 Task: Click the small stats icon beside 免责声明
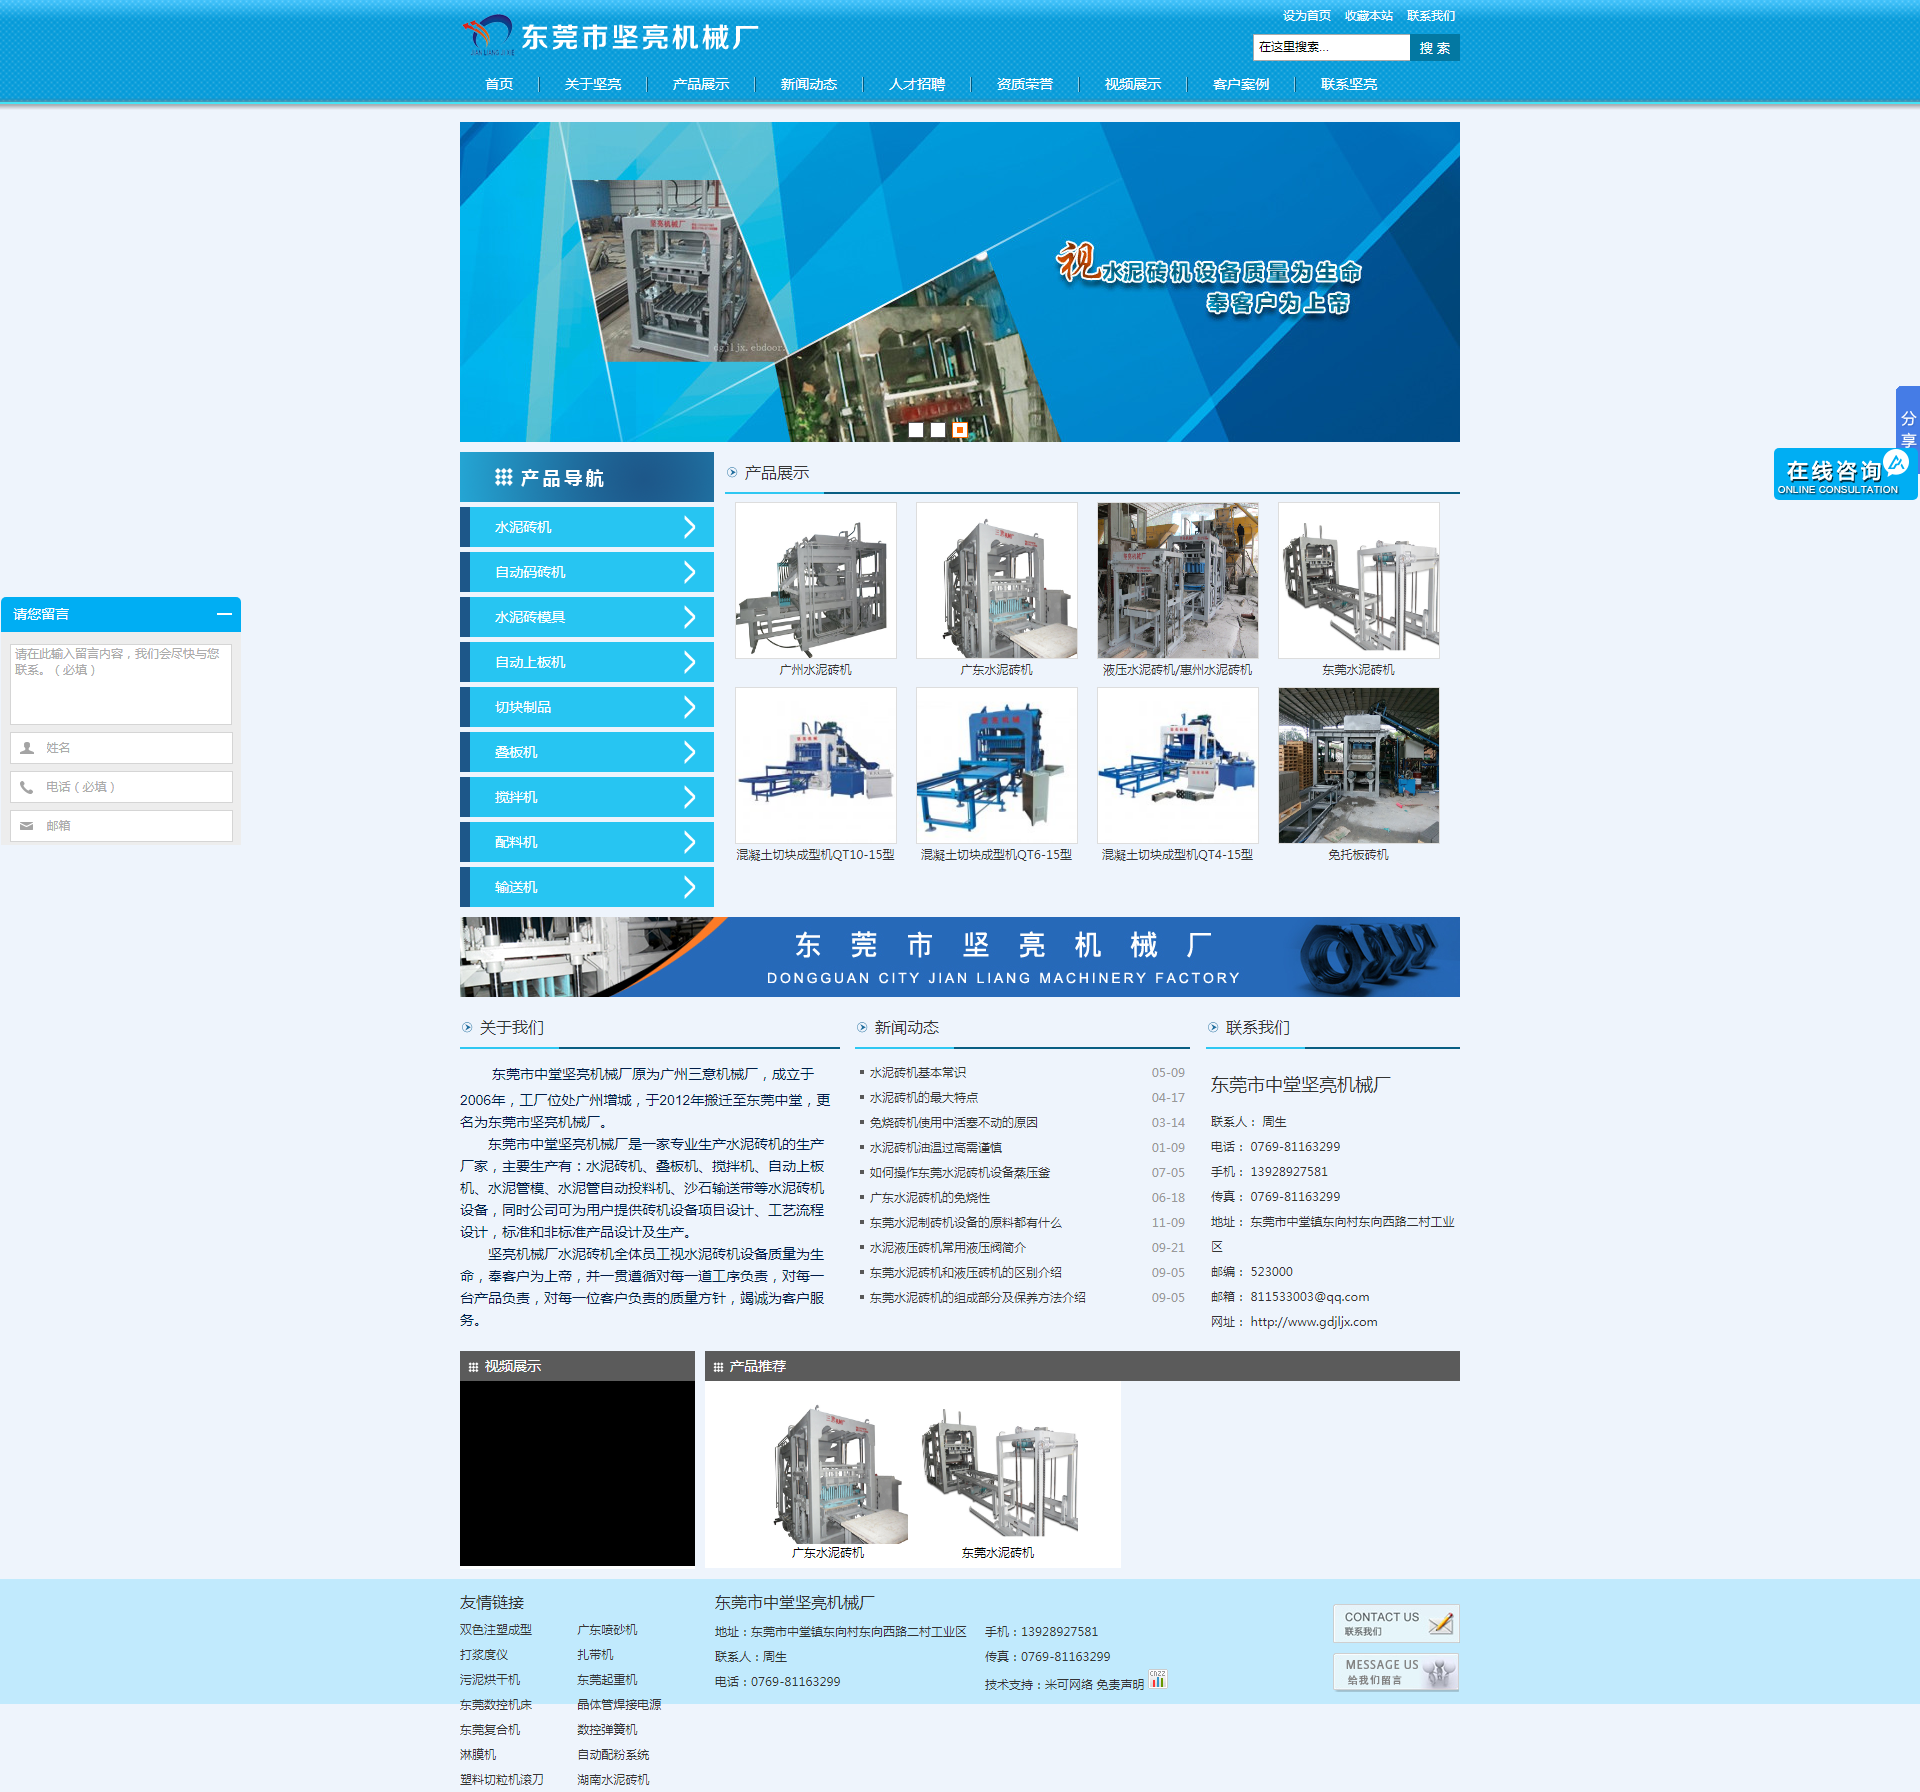(x=1157, y=1680)
